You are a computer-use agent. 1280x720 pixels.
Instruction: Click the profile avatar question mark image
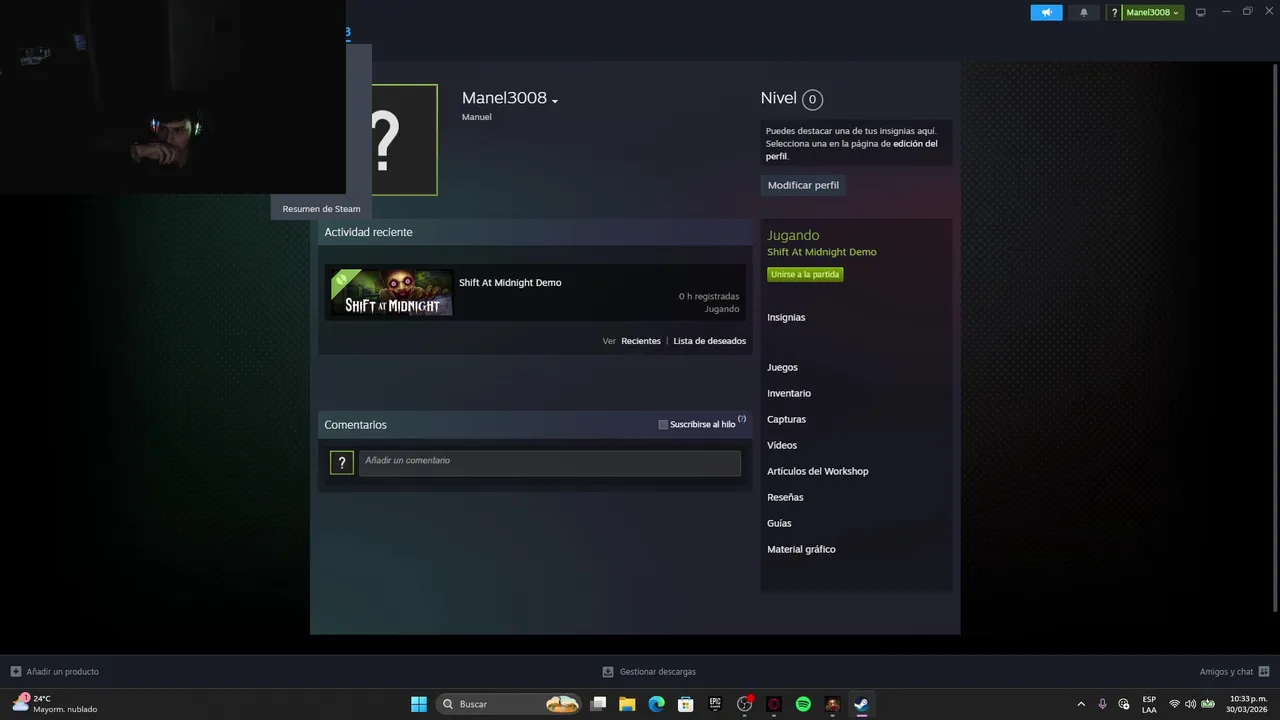tap(404, 140)
